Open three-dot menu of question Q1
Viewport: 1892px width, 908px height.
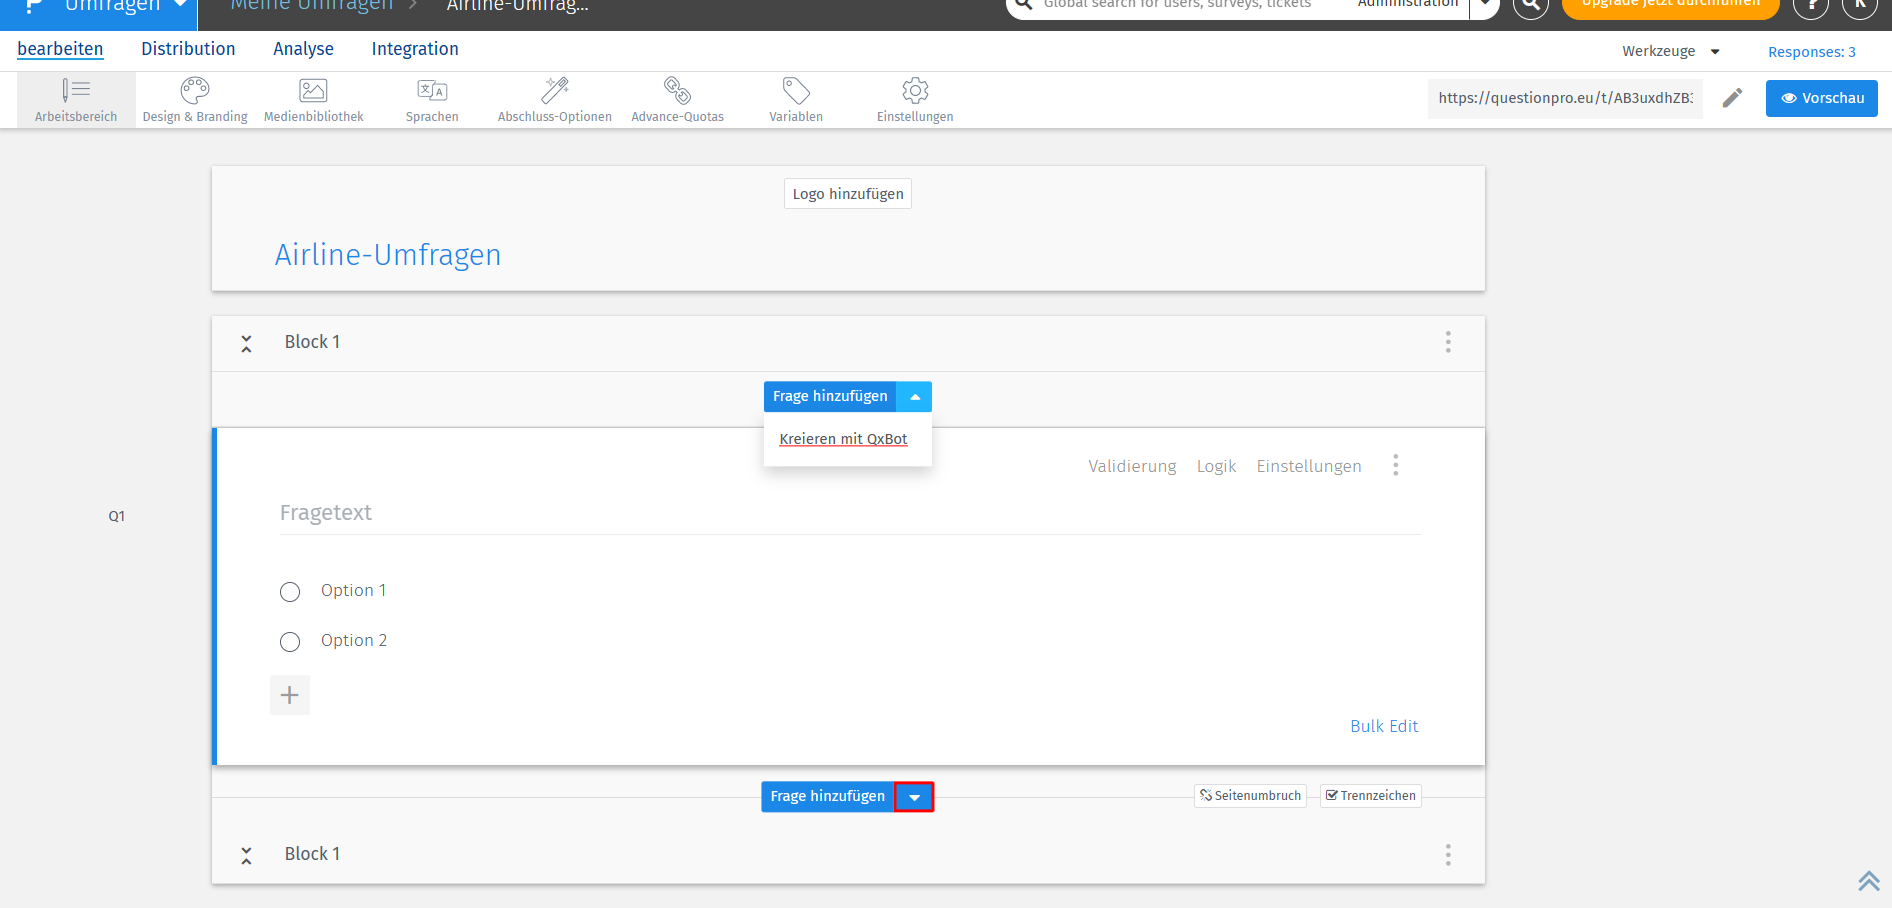(x=1396, y=465)
